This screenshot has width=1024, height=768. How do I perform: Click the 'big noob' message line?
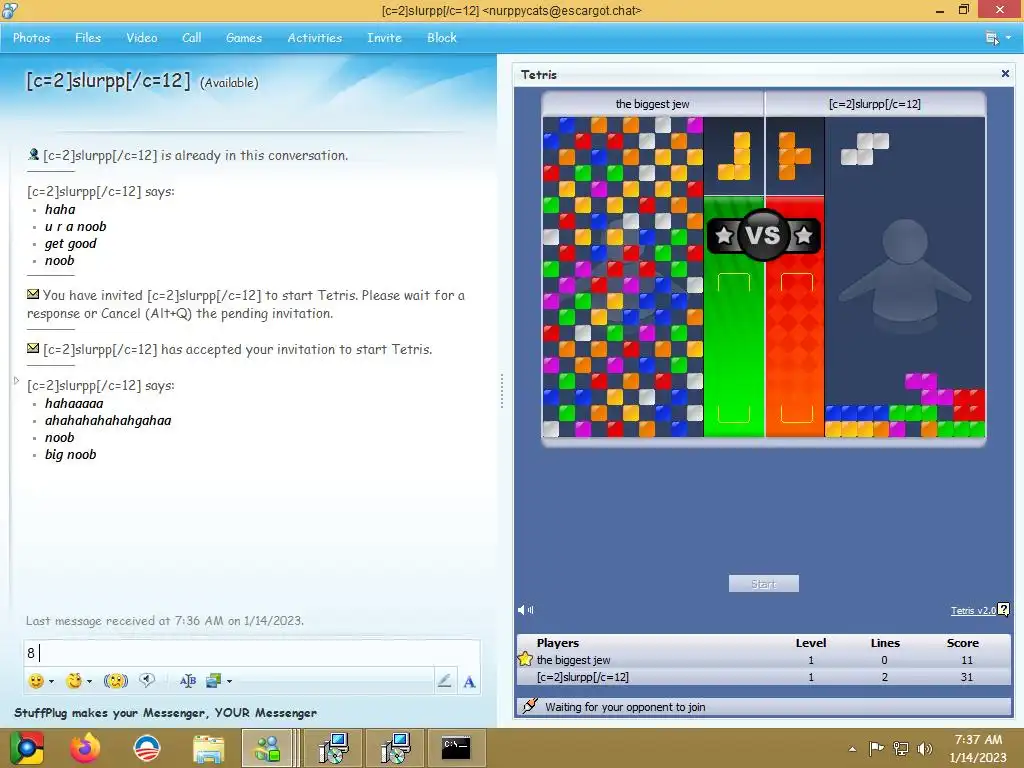(71, 455)
